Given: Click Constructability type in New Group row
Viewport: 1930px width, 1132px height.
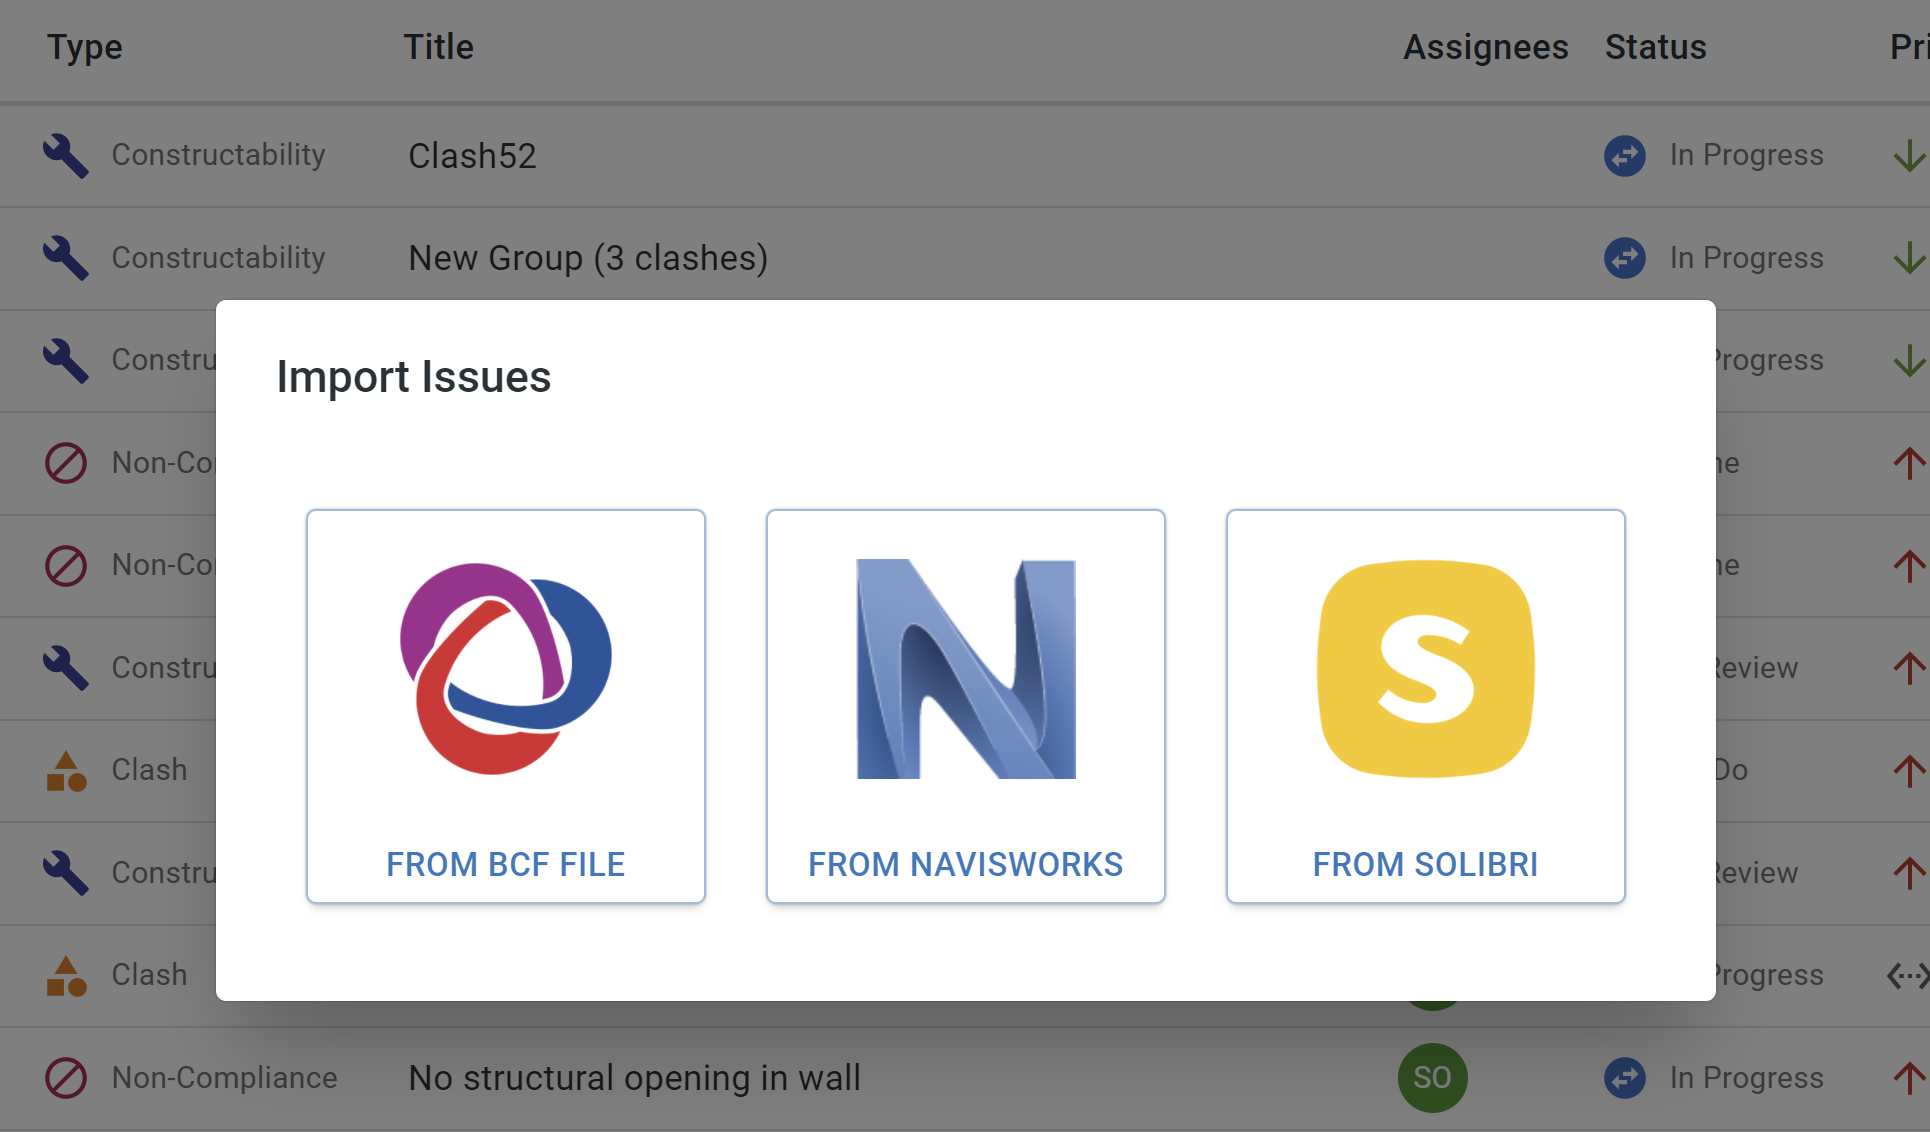Looking at the screenshot, I should coord(219,258).
